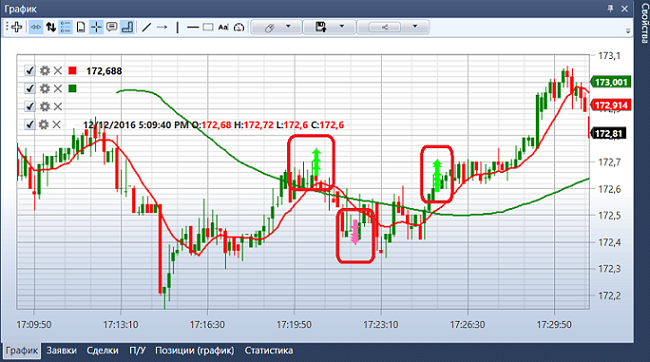Expand the toolbar overflow arrow

pos(628,31)
